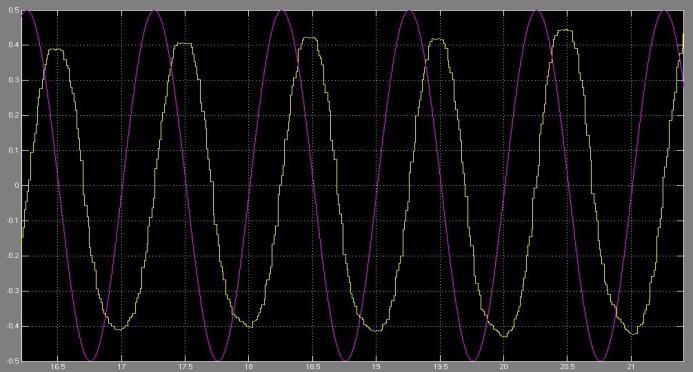
Task: Click the purple sine zero crossing at 16.5
Action: tap(58, 186)
